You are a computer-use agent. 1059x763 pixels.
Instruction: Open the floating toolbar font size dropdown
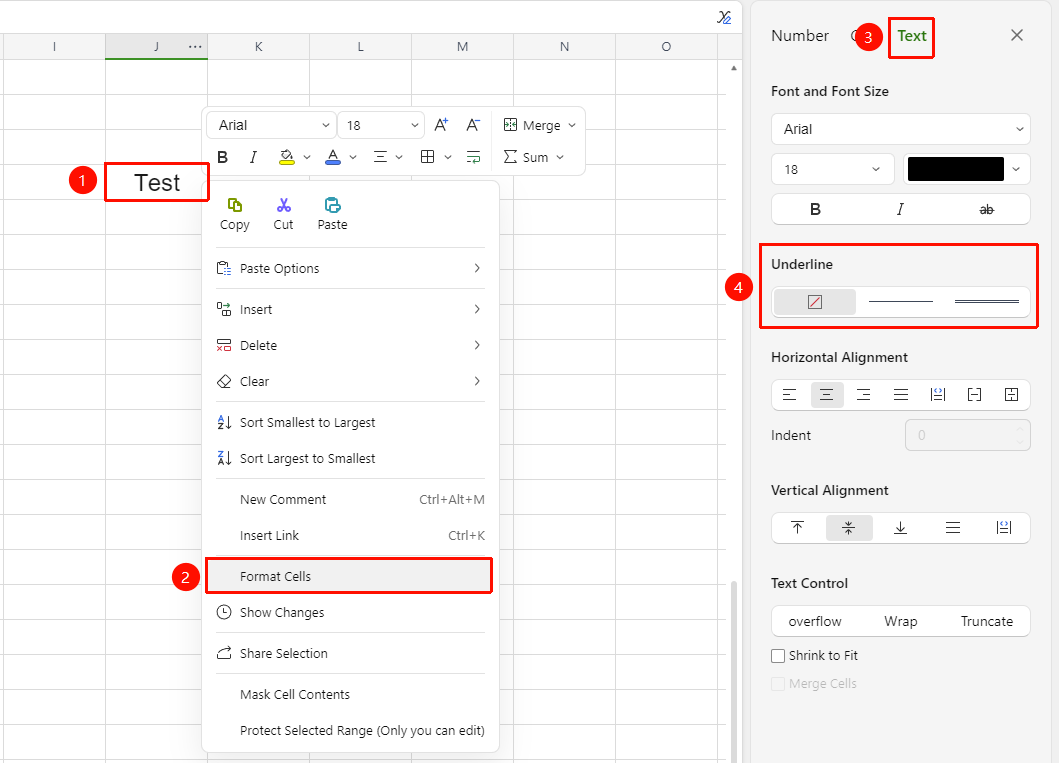(381, 125)
